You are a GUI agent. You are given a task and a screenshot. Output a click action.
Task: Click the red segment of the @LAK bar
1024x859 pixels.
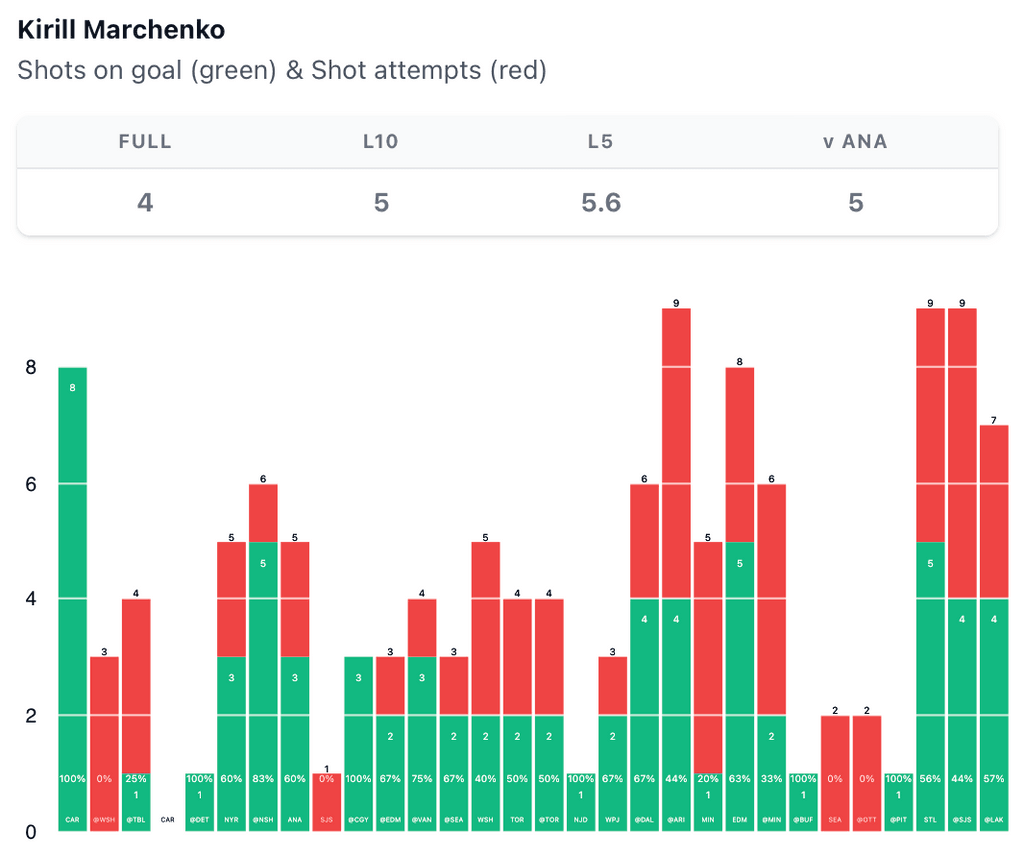(994, 512)
